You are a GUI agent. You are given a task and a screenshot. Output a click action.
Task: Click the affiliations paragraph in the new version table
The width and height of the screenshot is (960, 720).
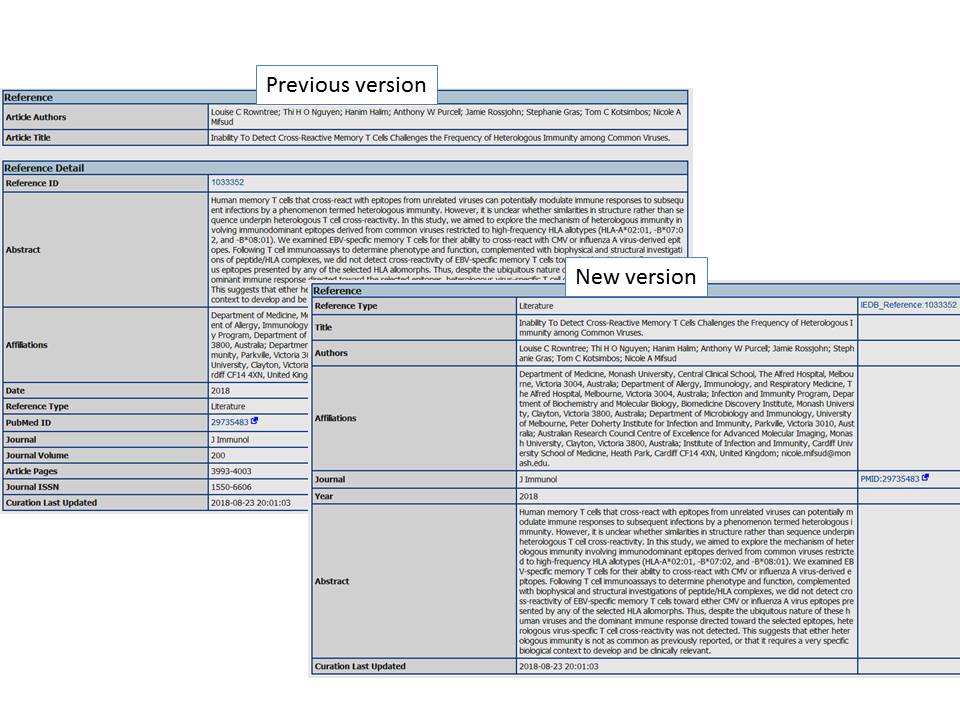pos(686,419)
